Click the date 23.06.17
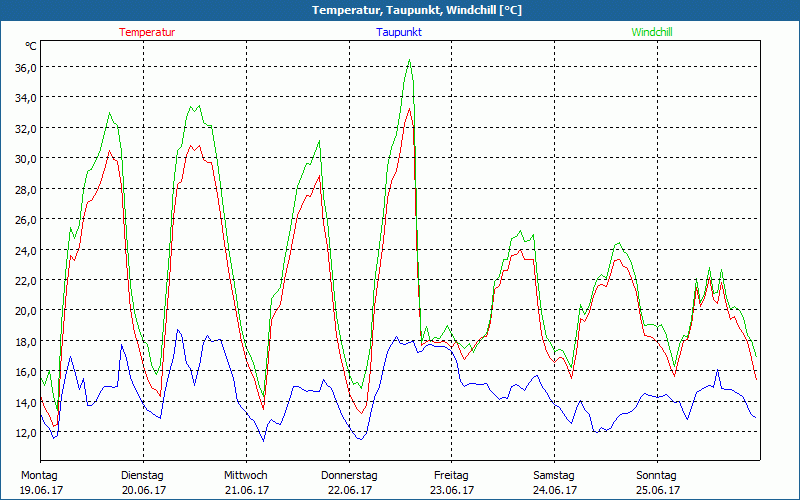 [452, 490]
